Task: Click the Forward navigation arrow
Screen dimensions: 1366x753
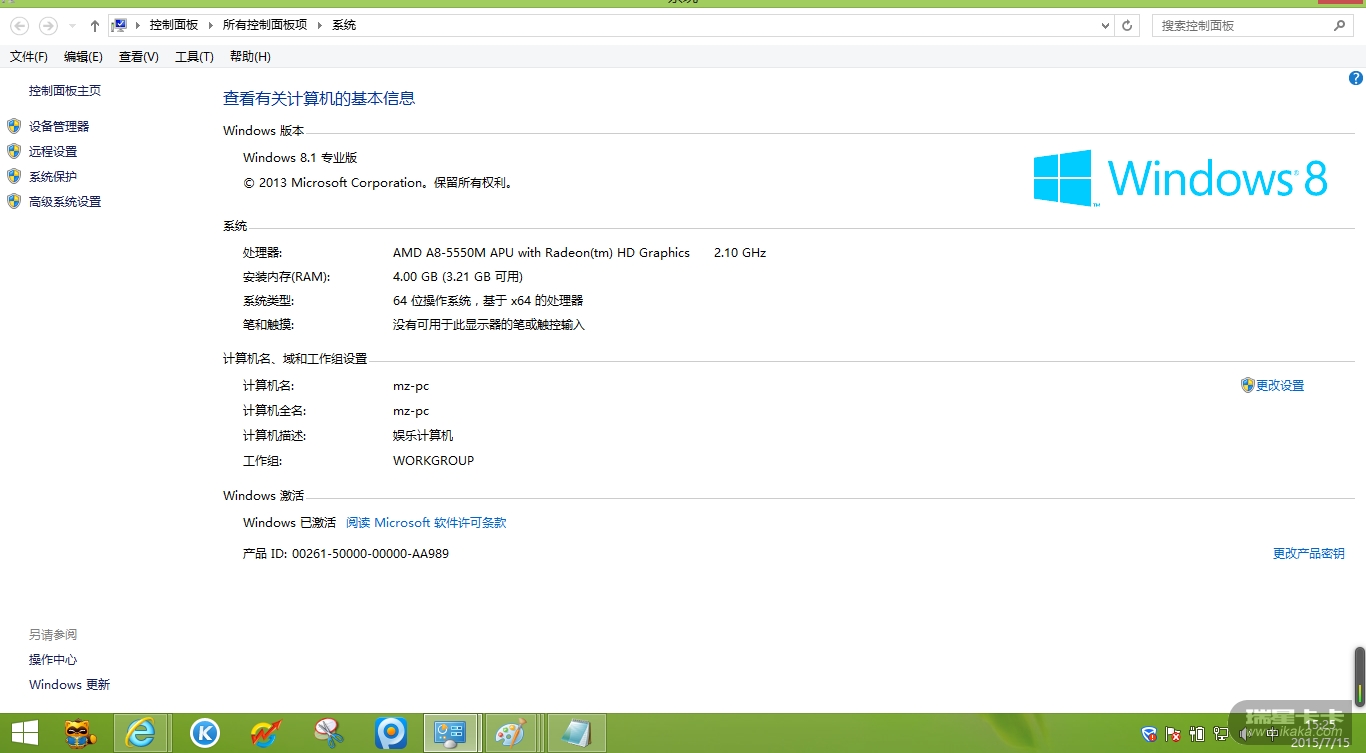Action: click(47, 26)
